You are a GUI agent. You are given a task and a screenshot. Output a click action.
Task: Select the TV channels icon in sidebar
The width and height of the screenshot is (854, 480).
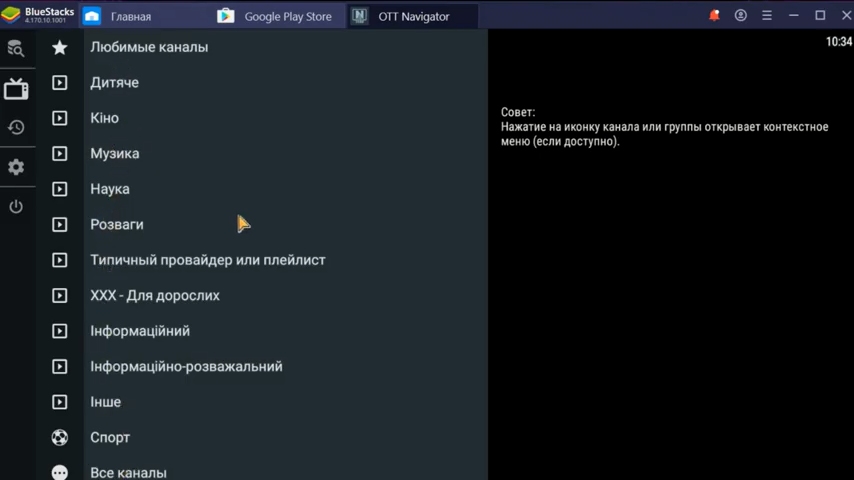pyautogui.click(x=16, y=89)
